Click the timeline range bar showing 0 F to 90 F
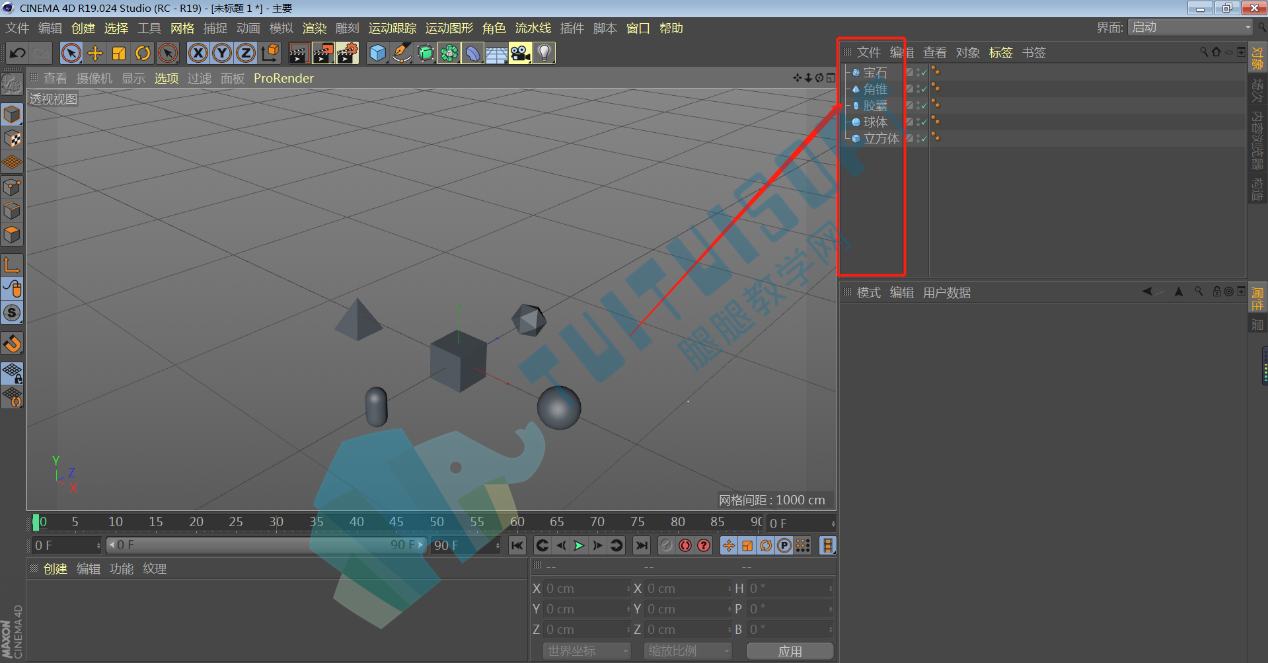The height and width of the screenshot is (663, 1268). click(266, 545)
